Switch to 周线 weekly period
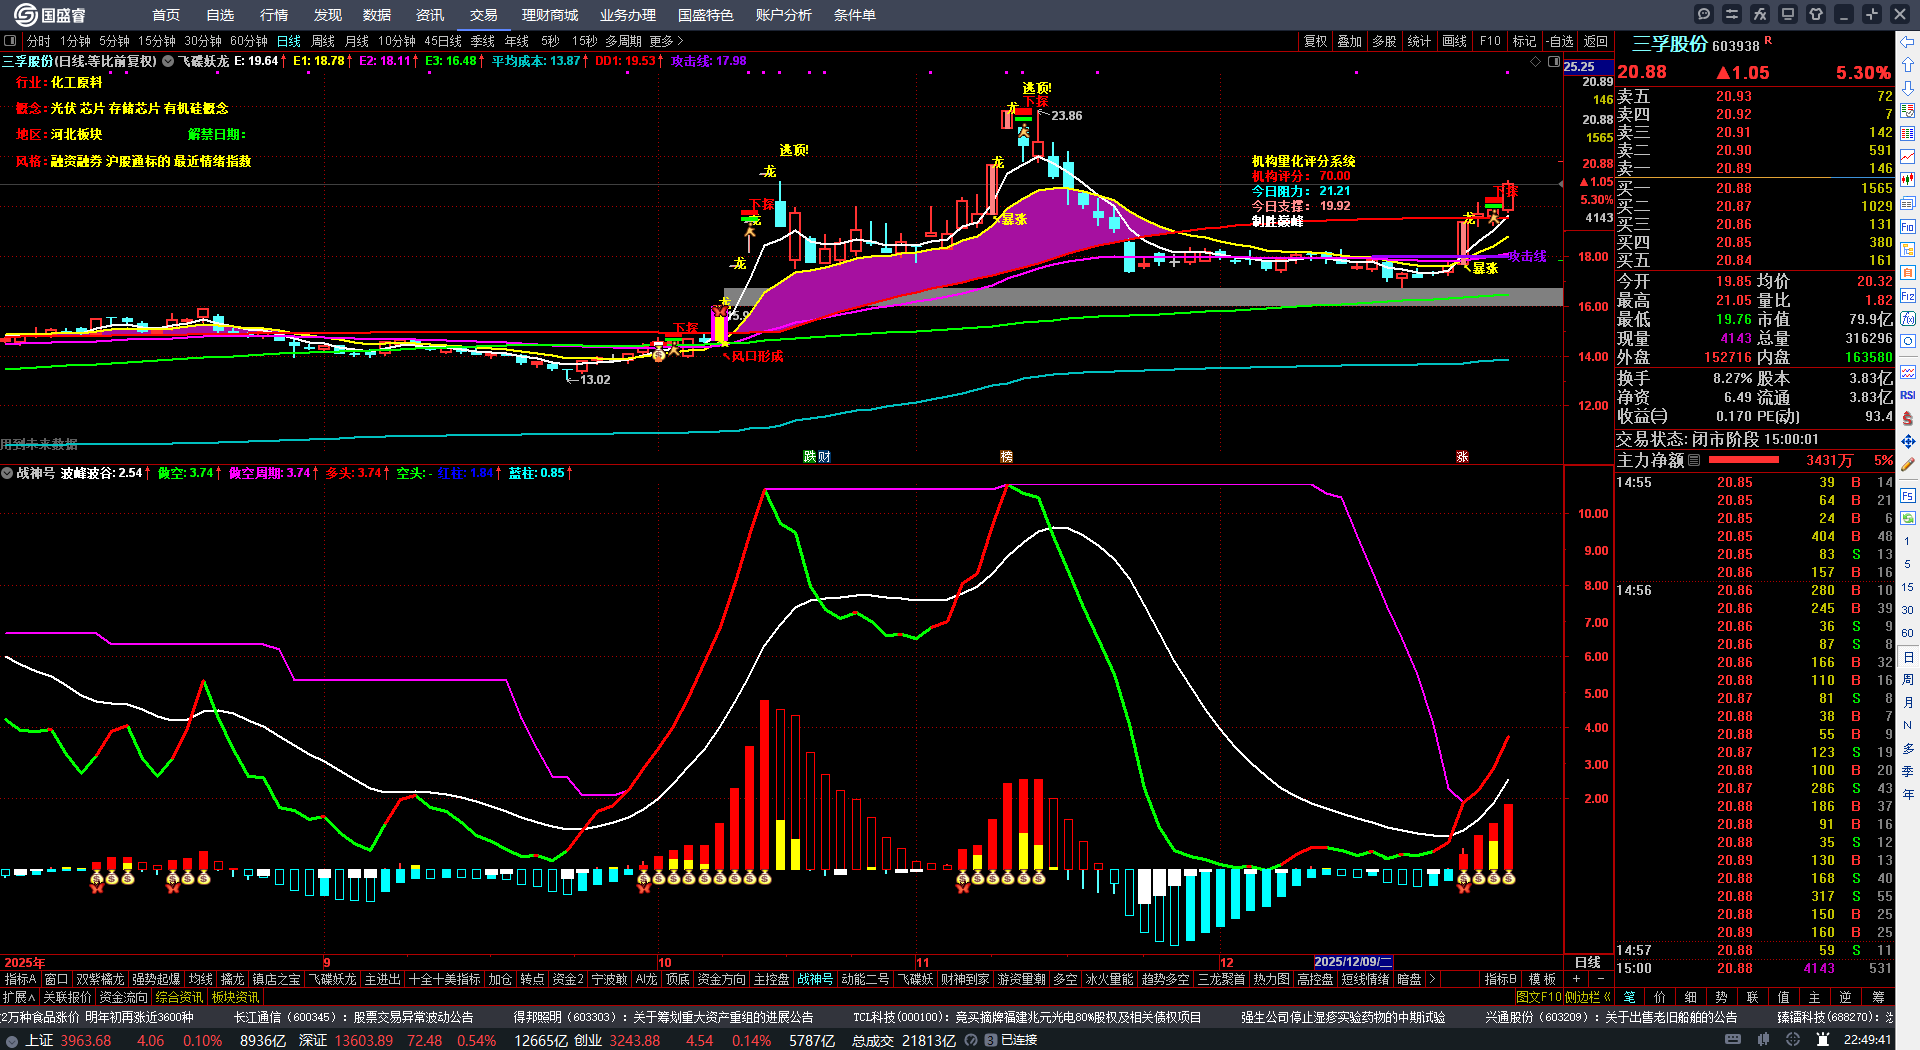Screen dimensions: 1920x1050 (323, 41)
